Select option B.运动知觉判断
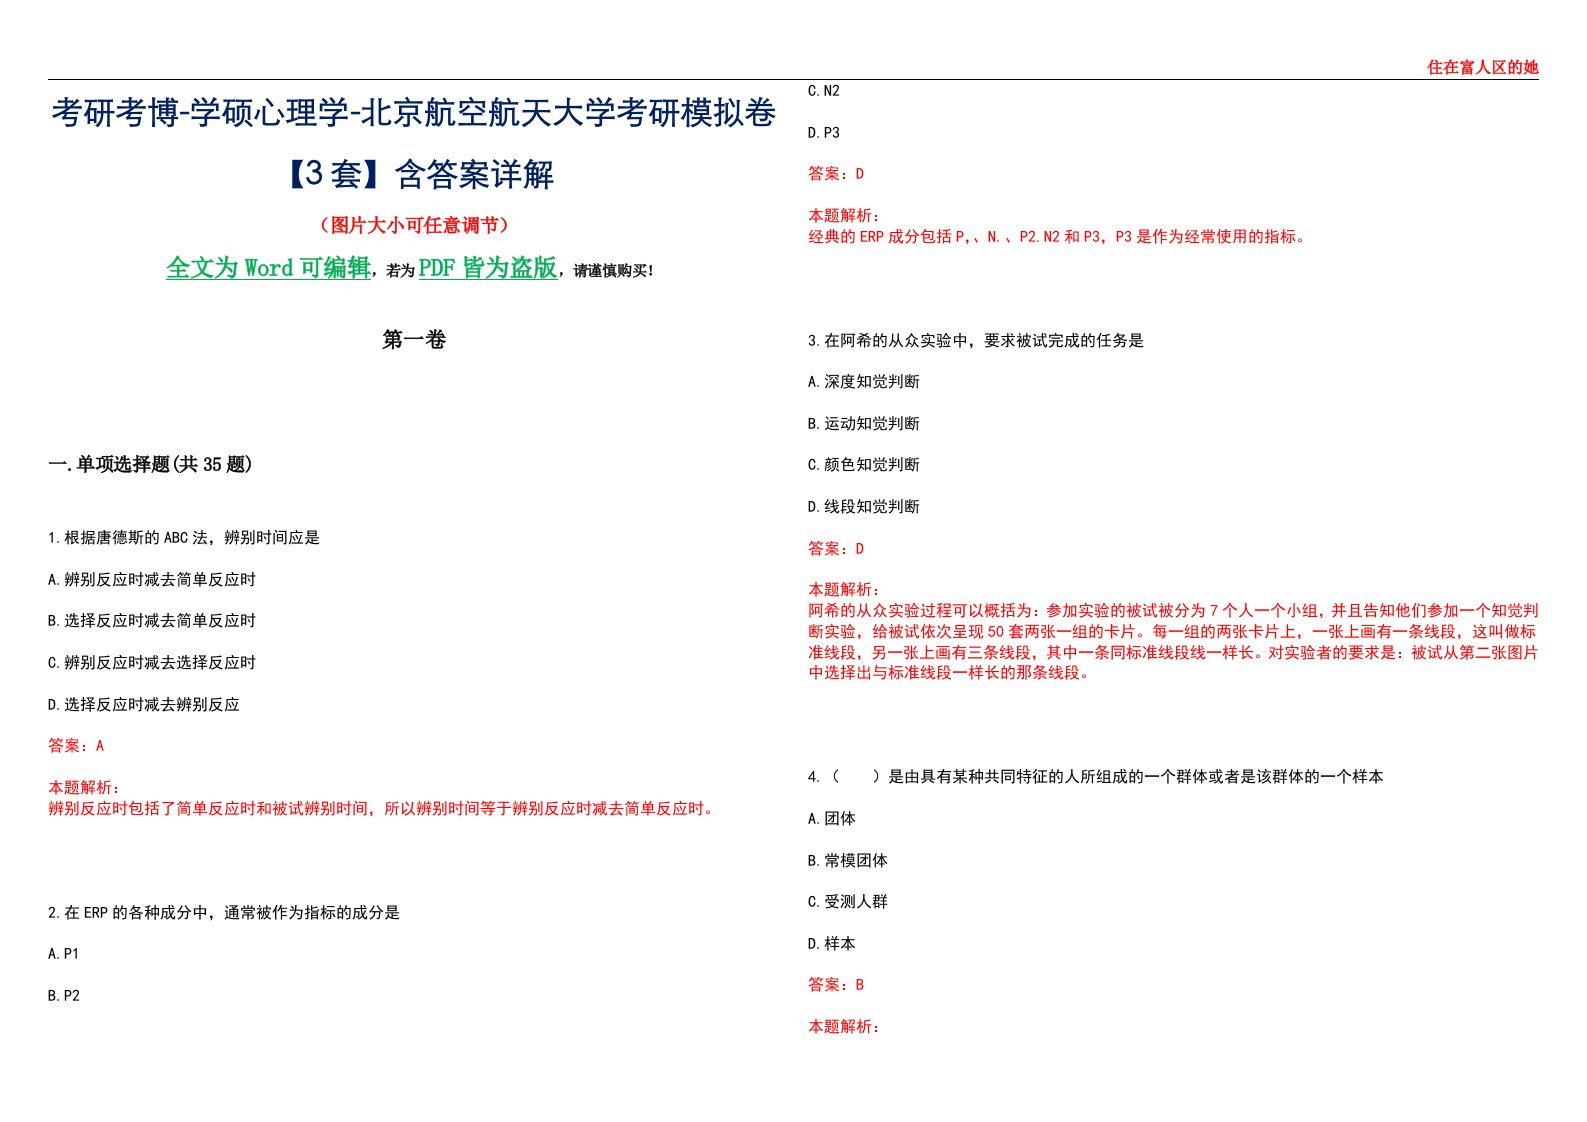The height and width of the screenshot is (1122, 1587). [x=864, y=424]
